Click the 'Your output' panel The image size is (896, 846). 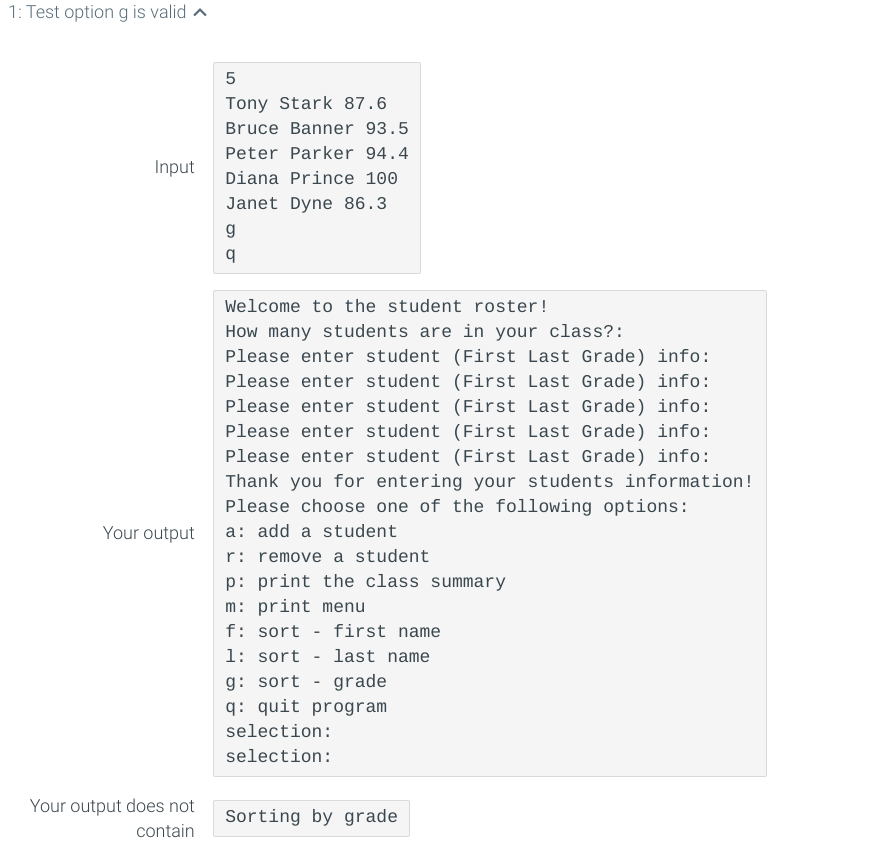(x=489, y=532)
